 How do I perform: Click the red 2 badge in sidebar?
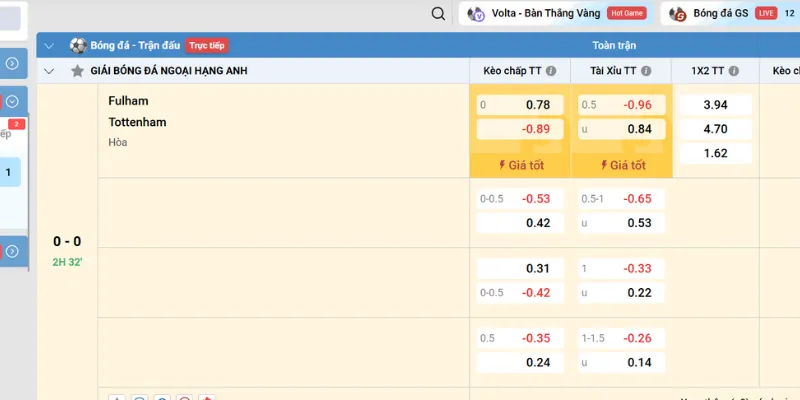coord(16,124)
